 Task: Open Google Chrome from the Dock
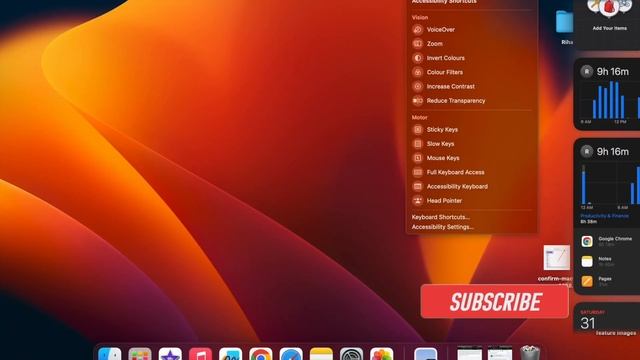pyautogui.click(x=261, y=354)
